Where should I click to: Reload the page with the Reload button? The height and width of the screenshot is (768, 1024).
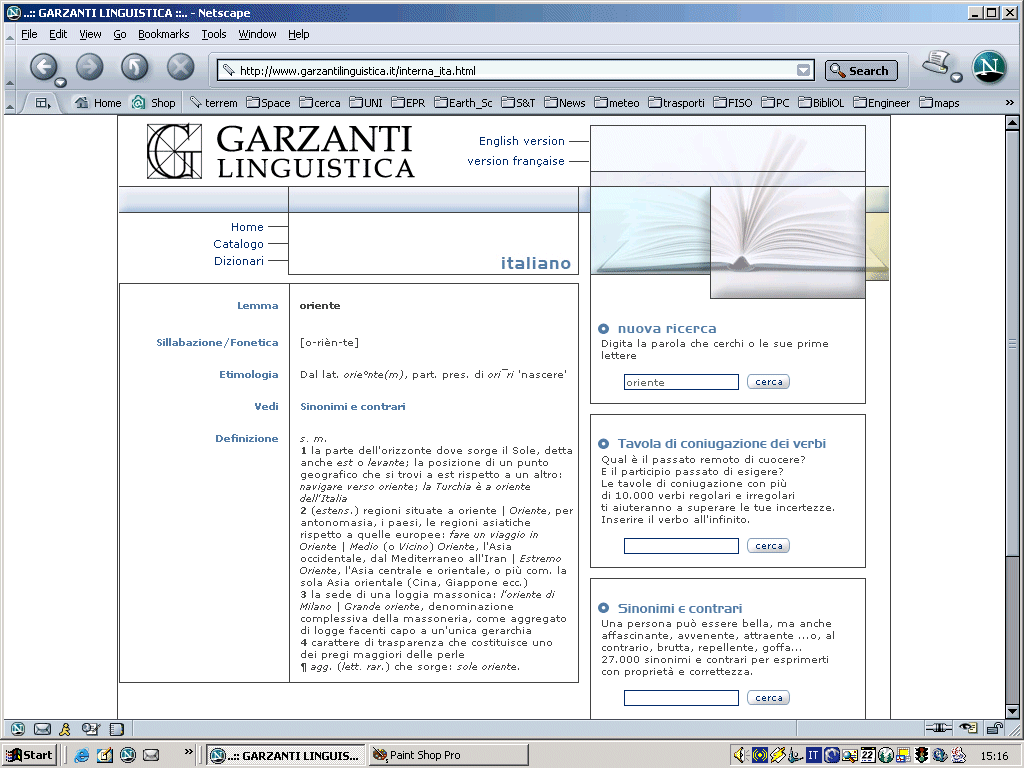[x=135, y=67]
